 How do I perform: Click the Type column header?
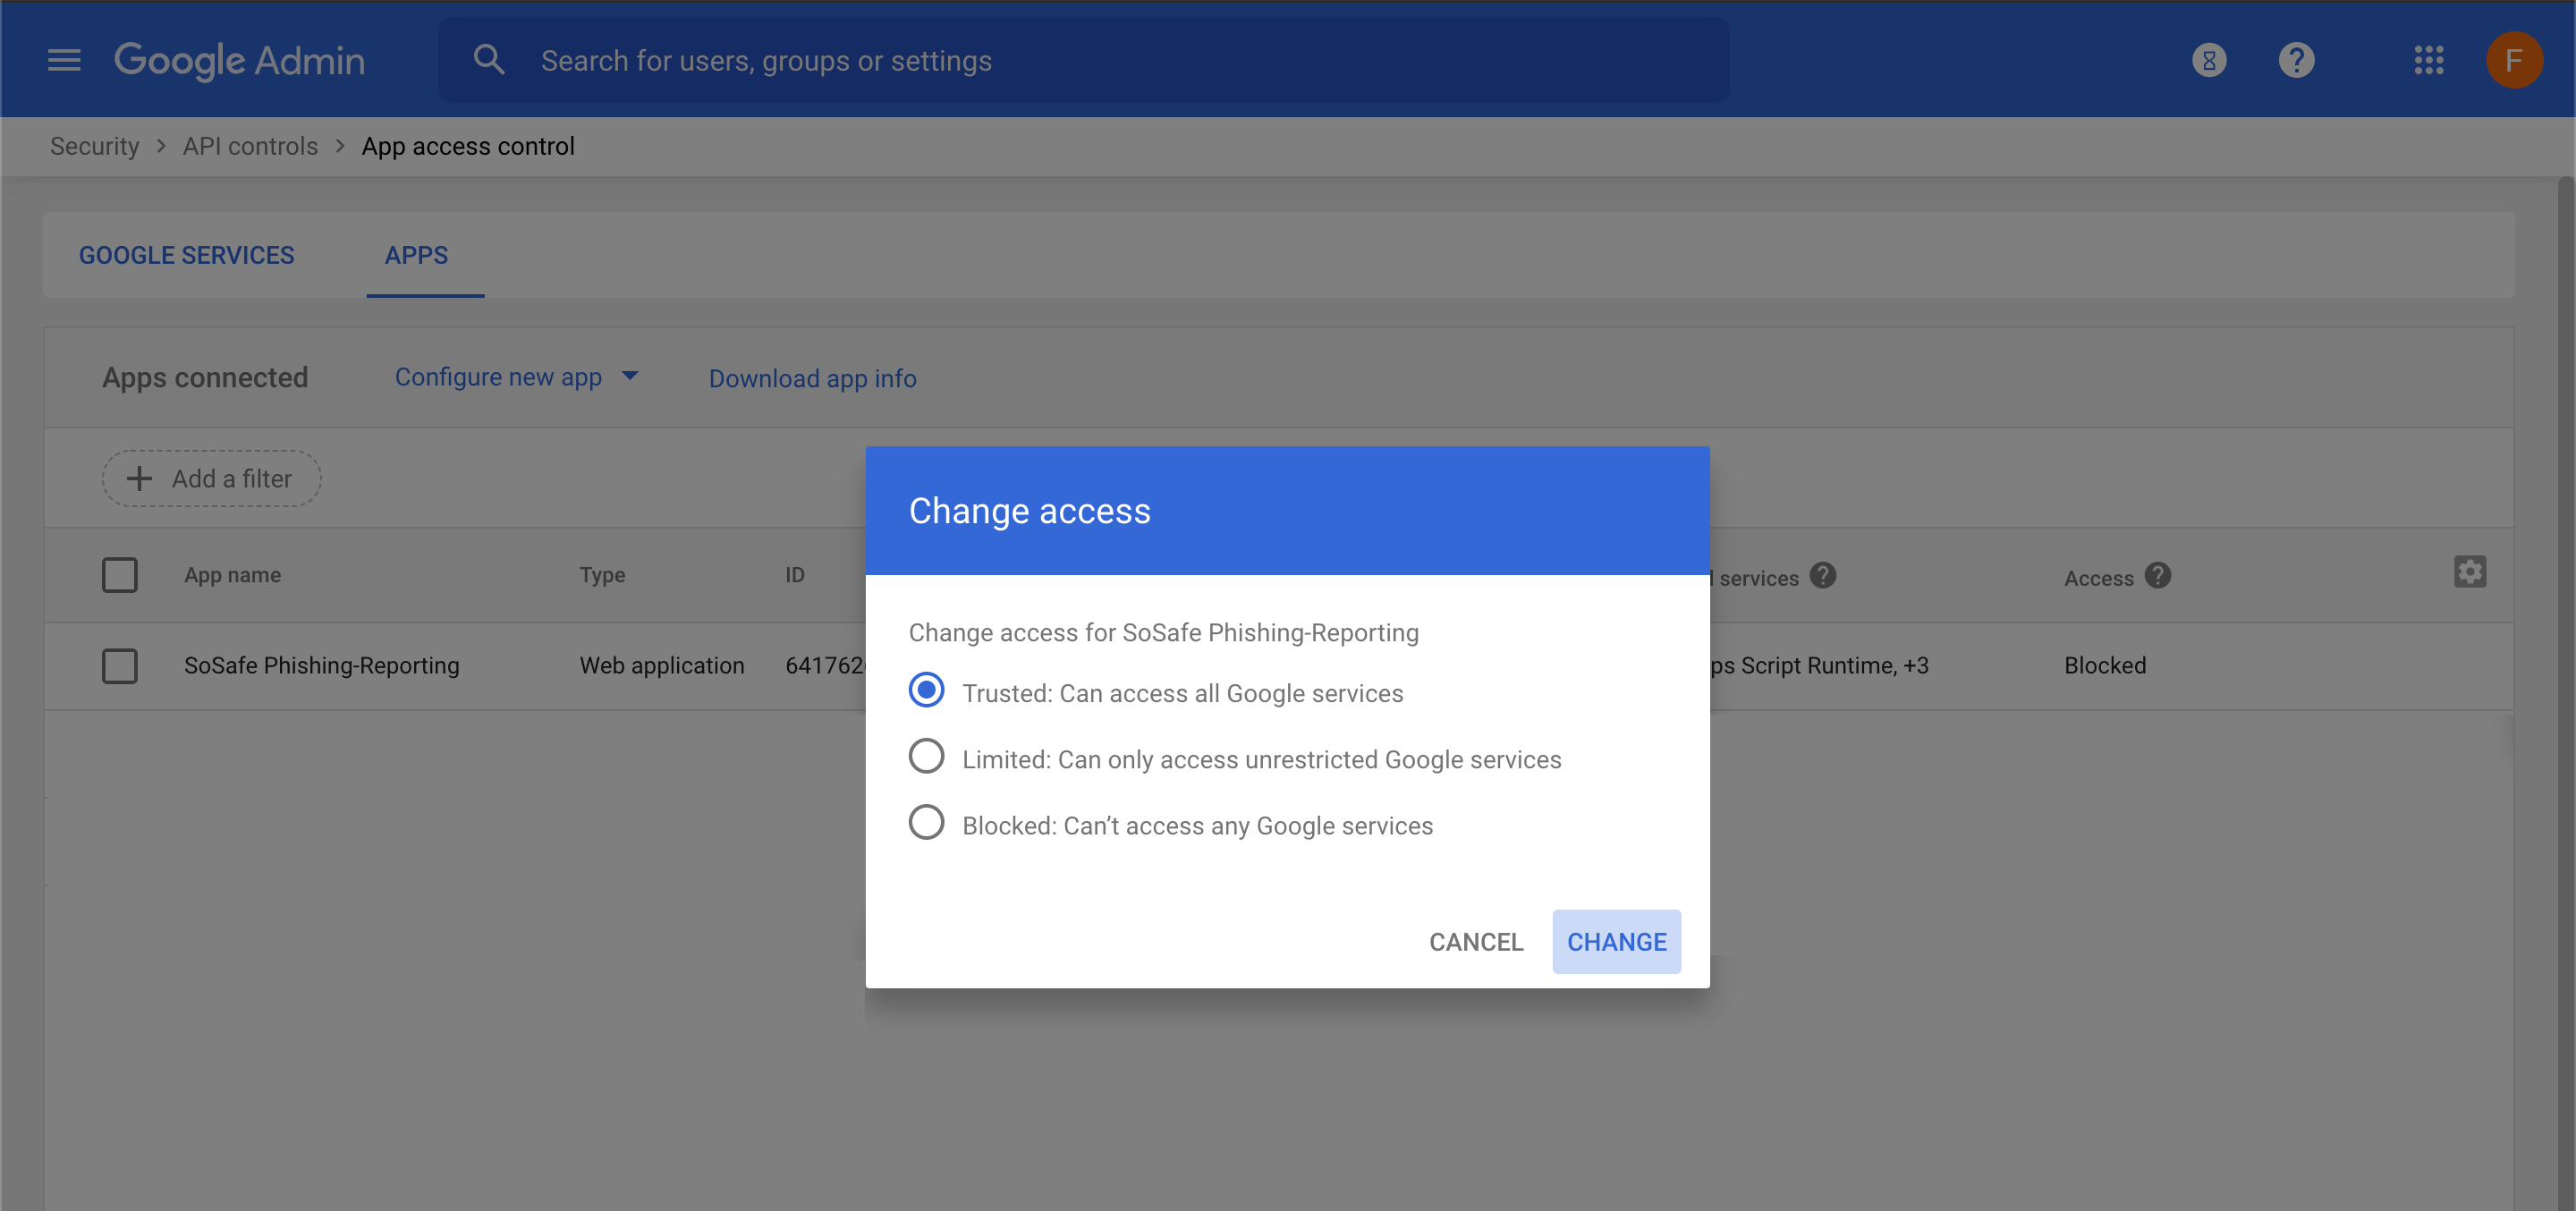[x=602, y=576]
